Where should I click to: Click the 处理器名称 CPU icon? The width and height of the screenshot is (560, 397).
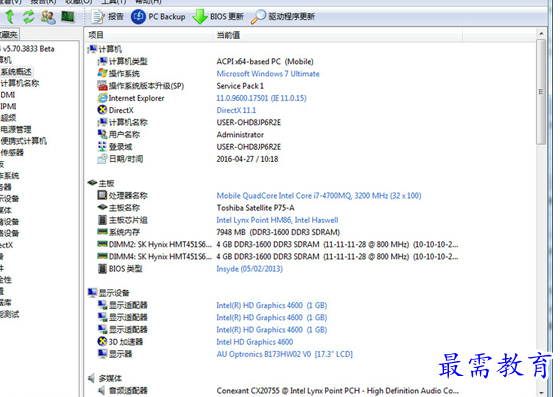tap(102, 195)
